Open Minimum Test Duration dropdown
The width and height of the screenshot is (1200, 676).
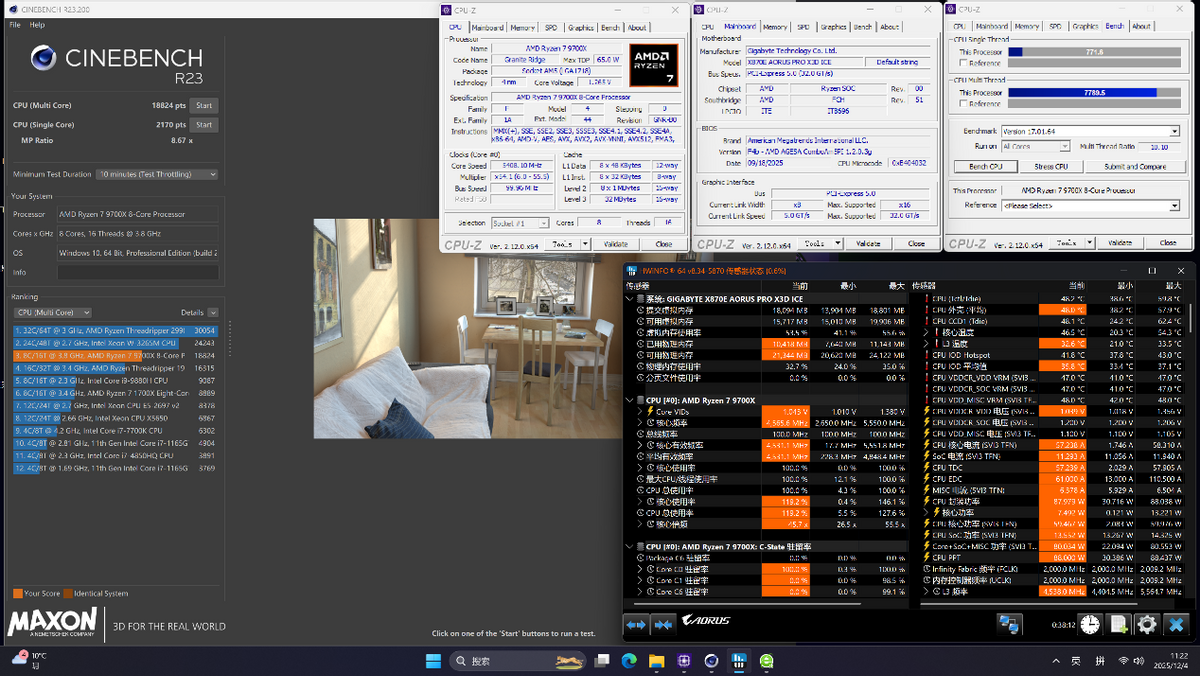coord(157,174)
